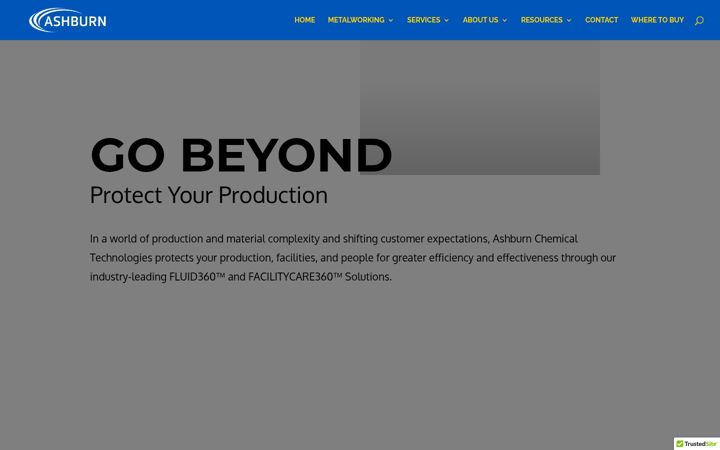Expand the SERVICES dropdown chevron
Image resolution: width=720 pixels, height=450 pixels.
pos(446,20)
